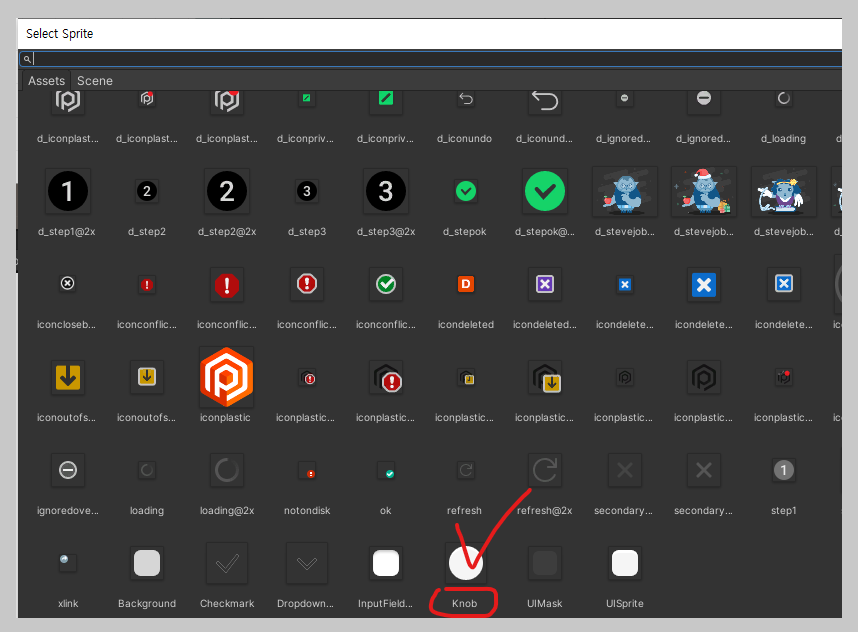858x632 pixels.
Task: Select the d_step3 small icon
Action: 306,191
